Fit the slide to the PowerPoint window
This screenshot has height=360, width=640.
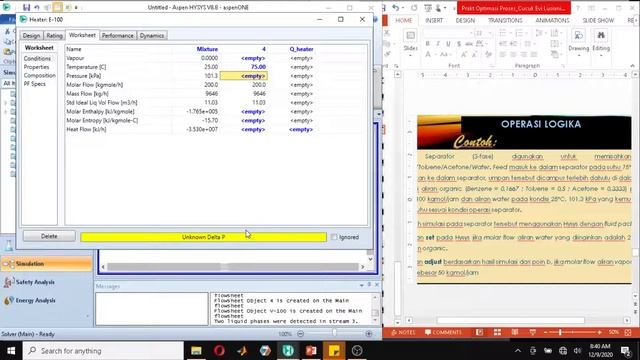pyautogui.click(x=628, y=333)
